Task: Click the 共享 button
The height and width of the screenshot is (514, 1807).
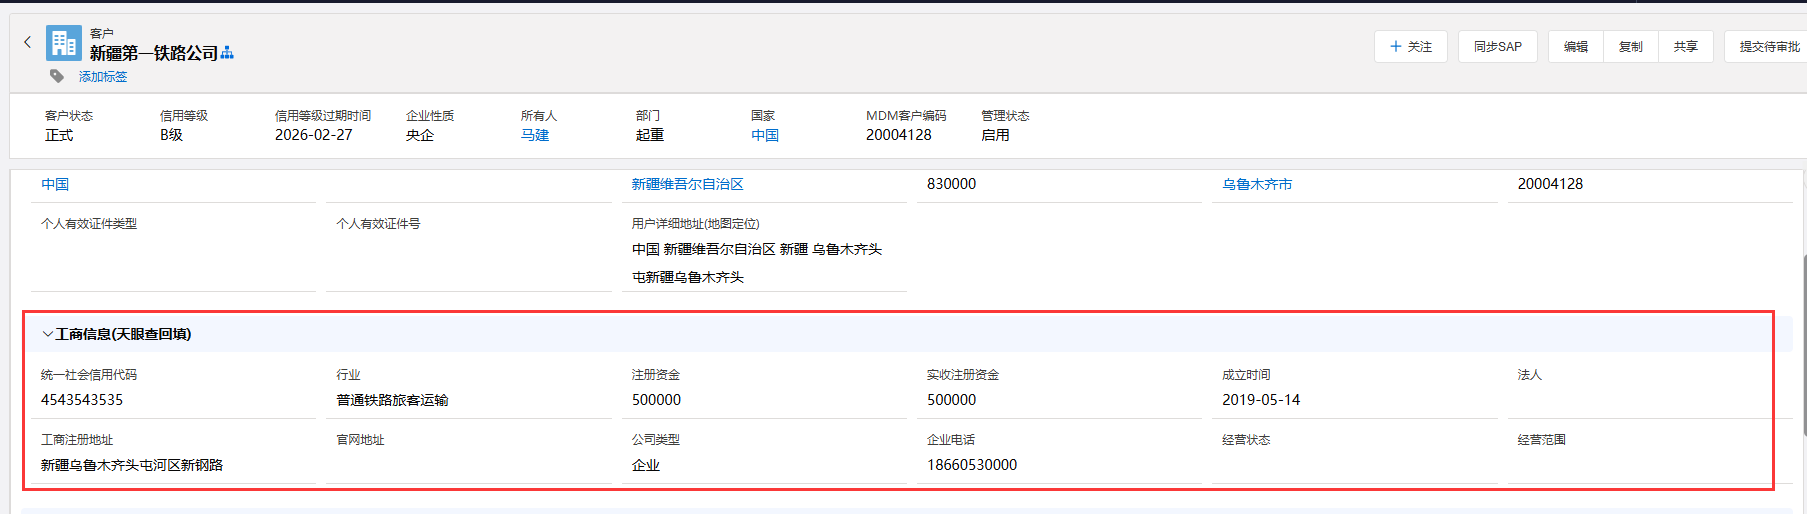Action: pos(1685,47)
